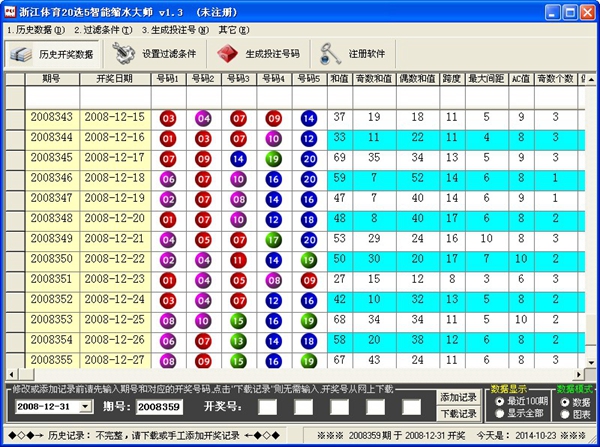Screen dimensions: 600x447
Task: Select date cell 2008-12-25
Action: 115,321
